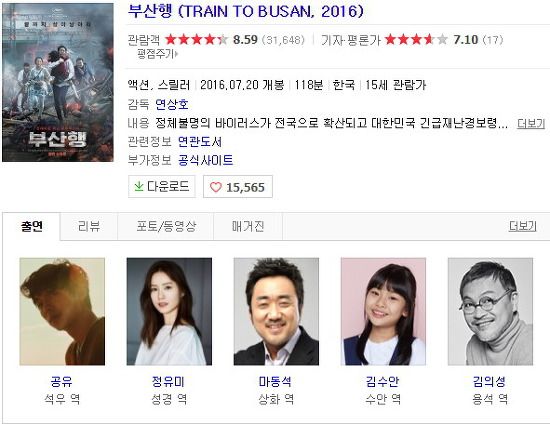This screenshot has height=425, width=550.
Task: Open 정유미 actor photo
Action: point(169,311)
